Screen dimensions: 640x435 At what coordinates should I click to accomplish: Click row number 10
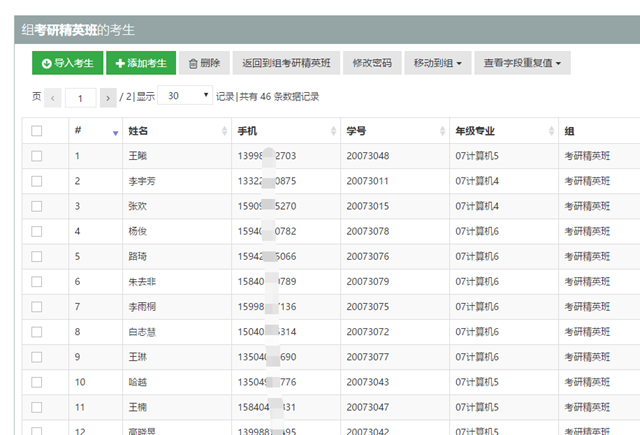pyautogui.click(x=80, y=382)
